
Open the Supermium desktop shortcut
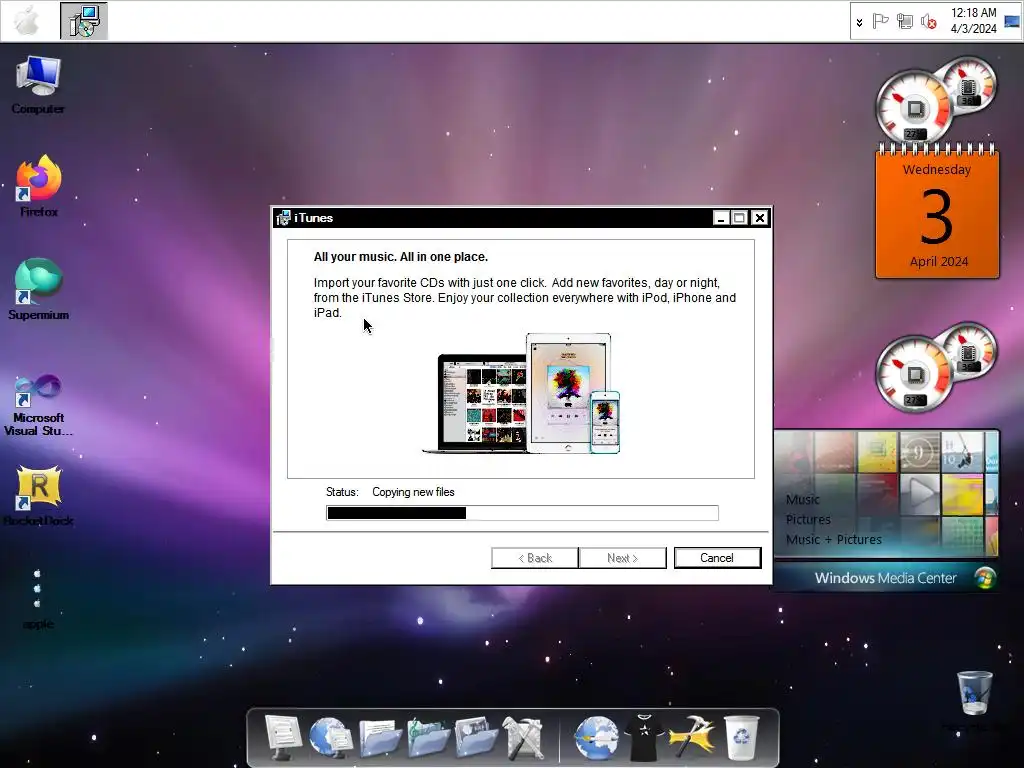click(39, 289)
